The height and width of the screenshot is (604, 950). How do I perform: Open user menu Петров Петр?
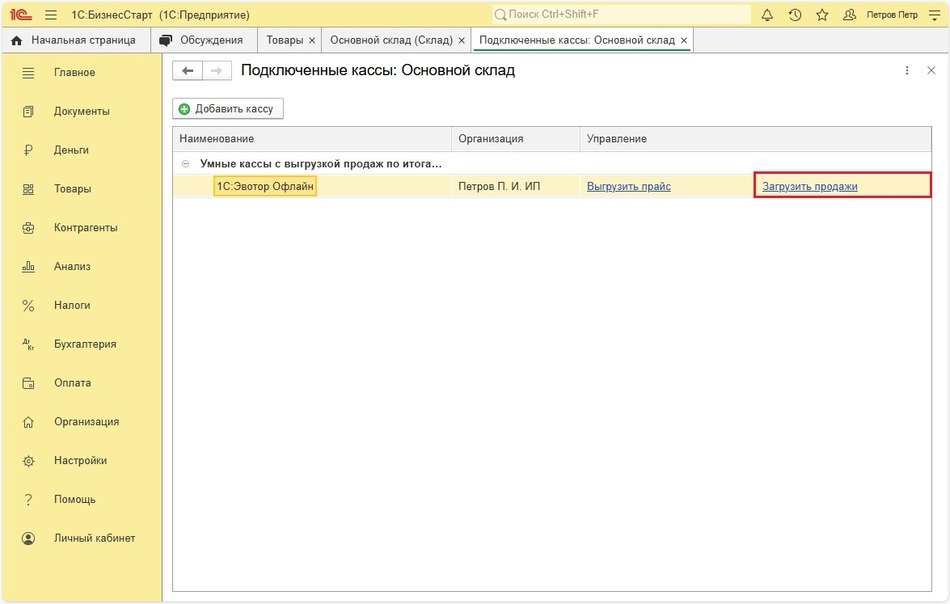[880, 15]
